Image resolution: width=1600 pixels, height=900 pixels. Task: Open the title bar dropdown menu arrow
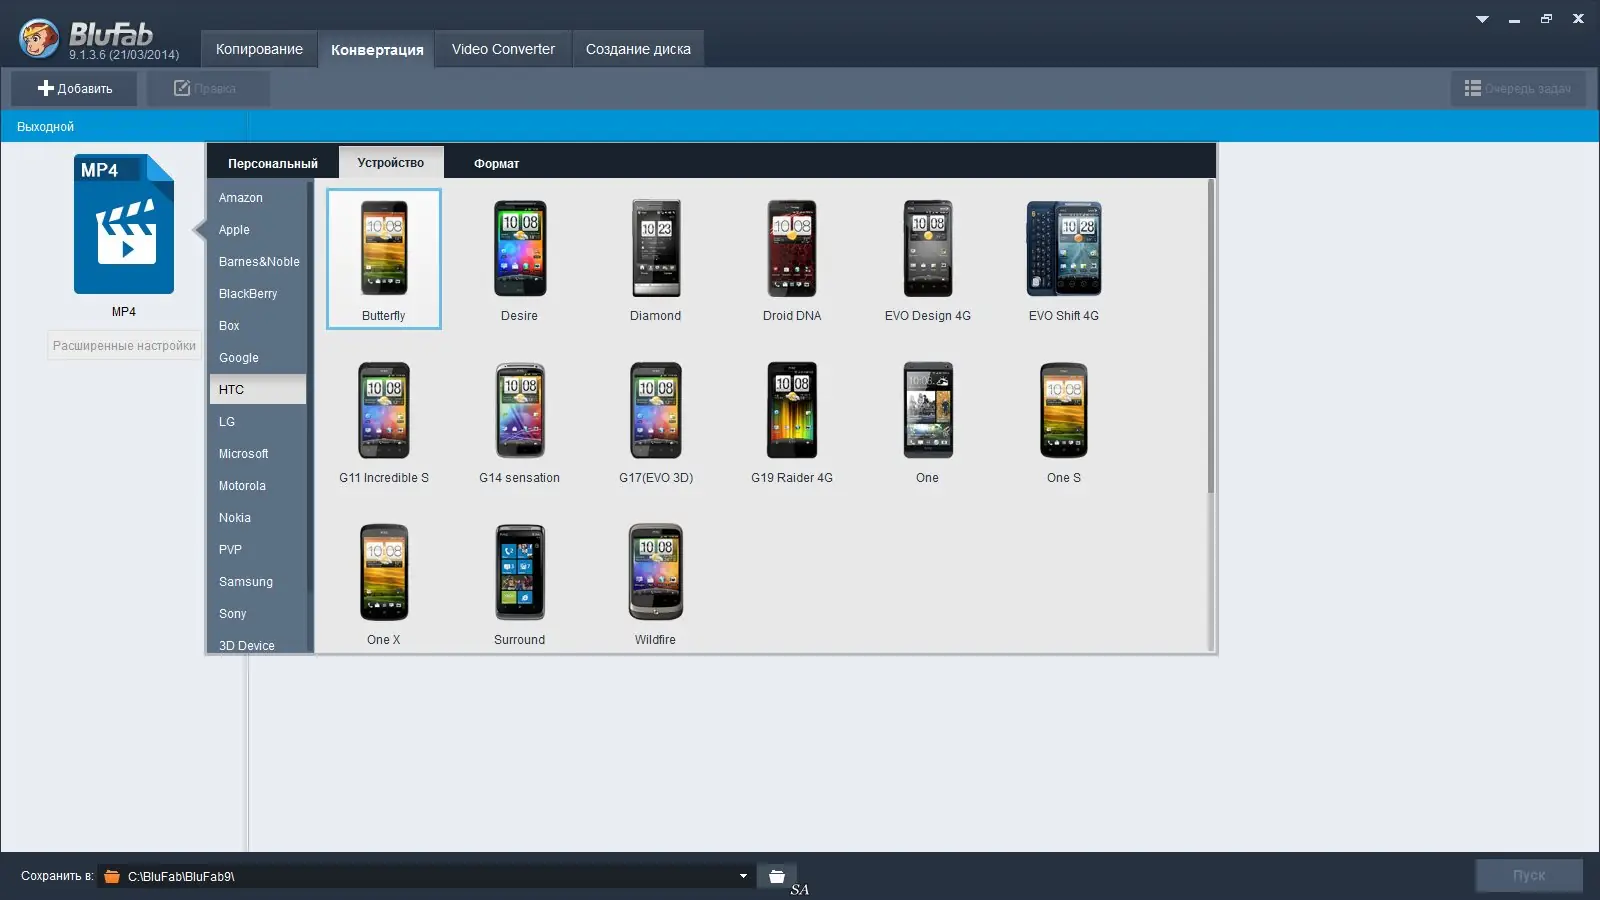pyautogui.click(x=1482, y=19)
